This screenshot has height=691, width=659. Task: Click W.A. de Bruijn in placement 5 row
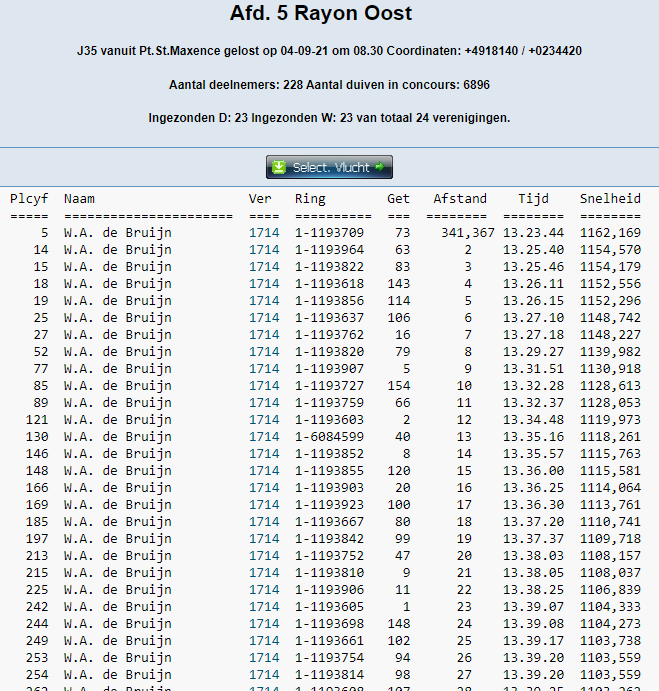pyautogui.click(x=118, y=233)
